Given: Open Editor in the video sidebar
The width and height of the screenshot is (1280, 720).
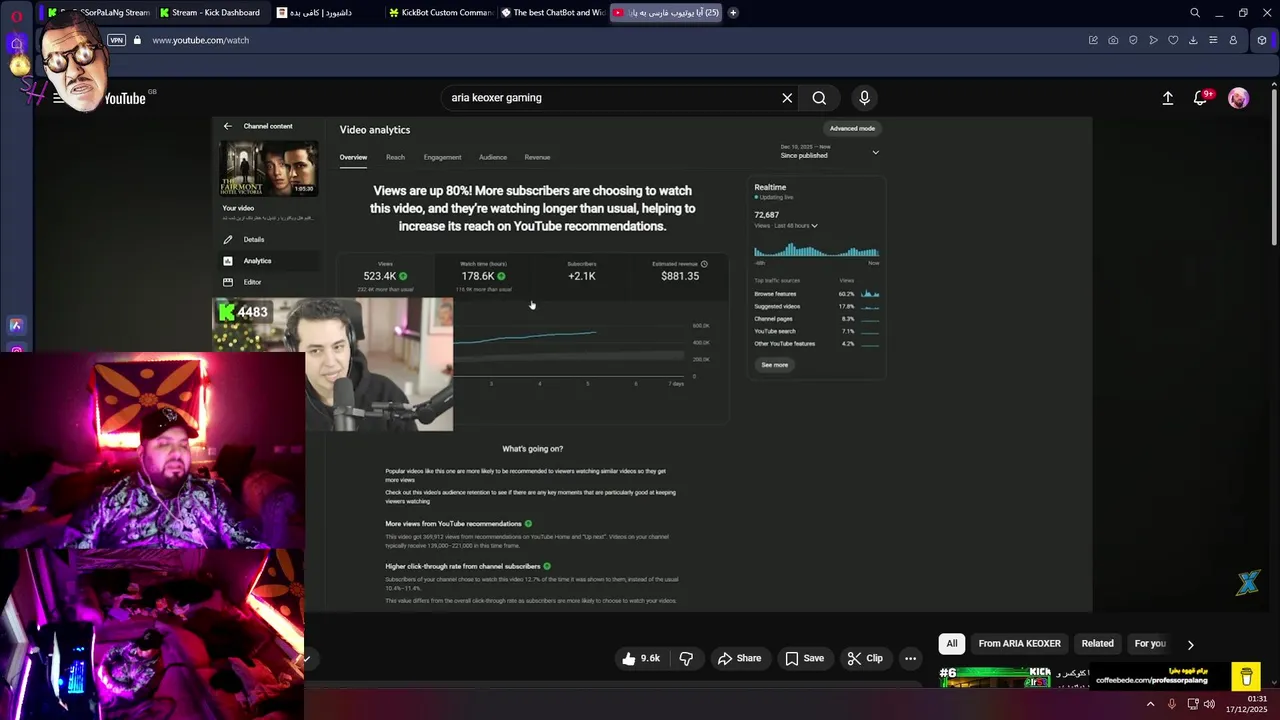Looking at the screenshot, I should pyautogui.click(x=252, y=282).
